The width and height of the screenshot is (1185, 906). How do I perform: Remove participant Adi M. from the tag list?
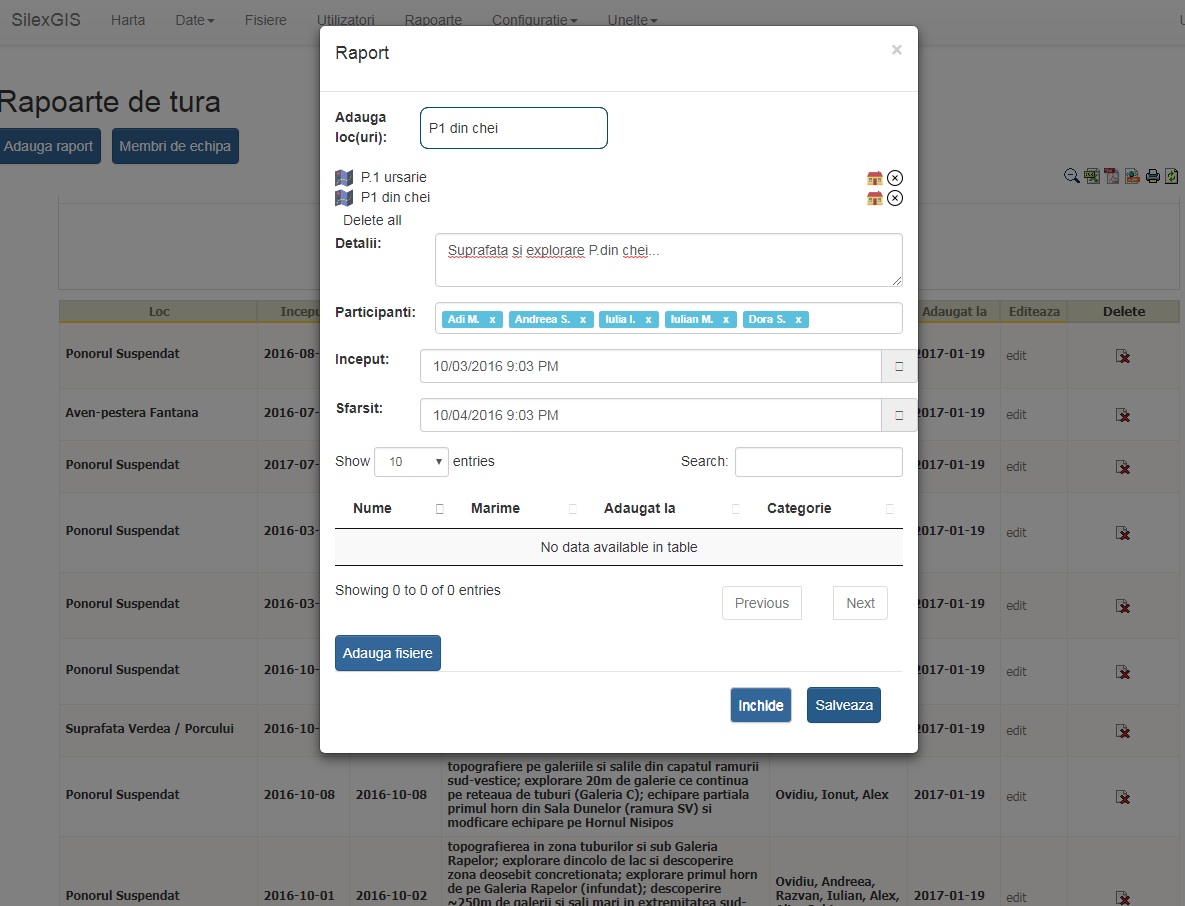click(x=493, y=320)
